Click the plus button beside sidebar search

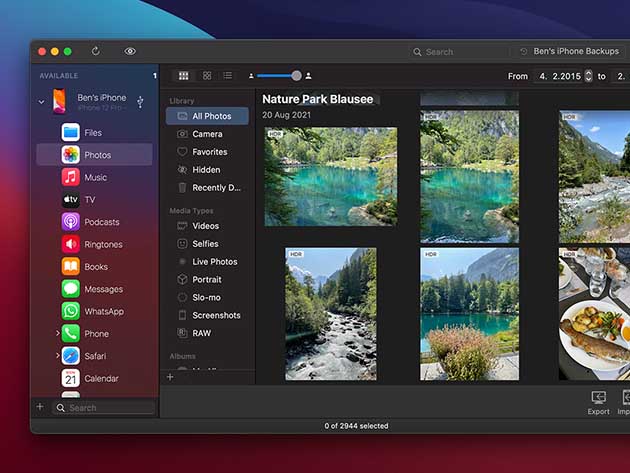point(40,407)
